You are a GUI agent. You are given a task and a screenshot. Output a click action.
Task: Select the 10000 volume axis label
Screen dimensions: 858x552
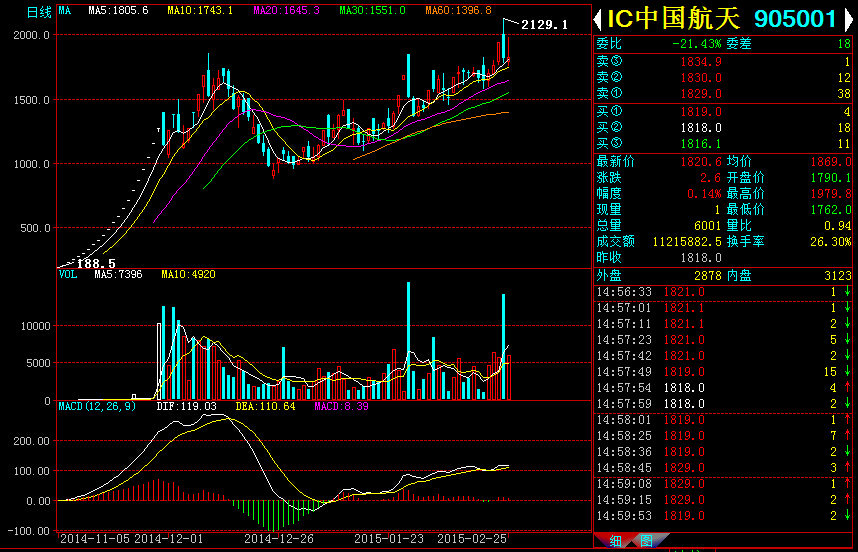[x=36, y=326]
